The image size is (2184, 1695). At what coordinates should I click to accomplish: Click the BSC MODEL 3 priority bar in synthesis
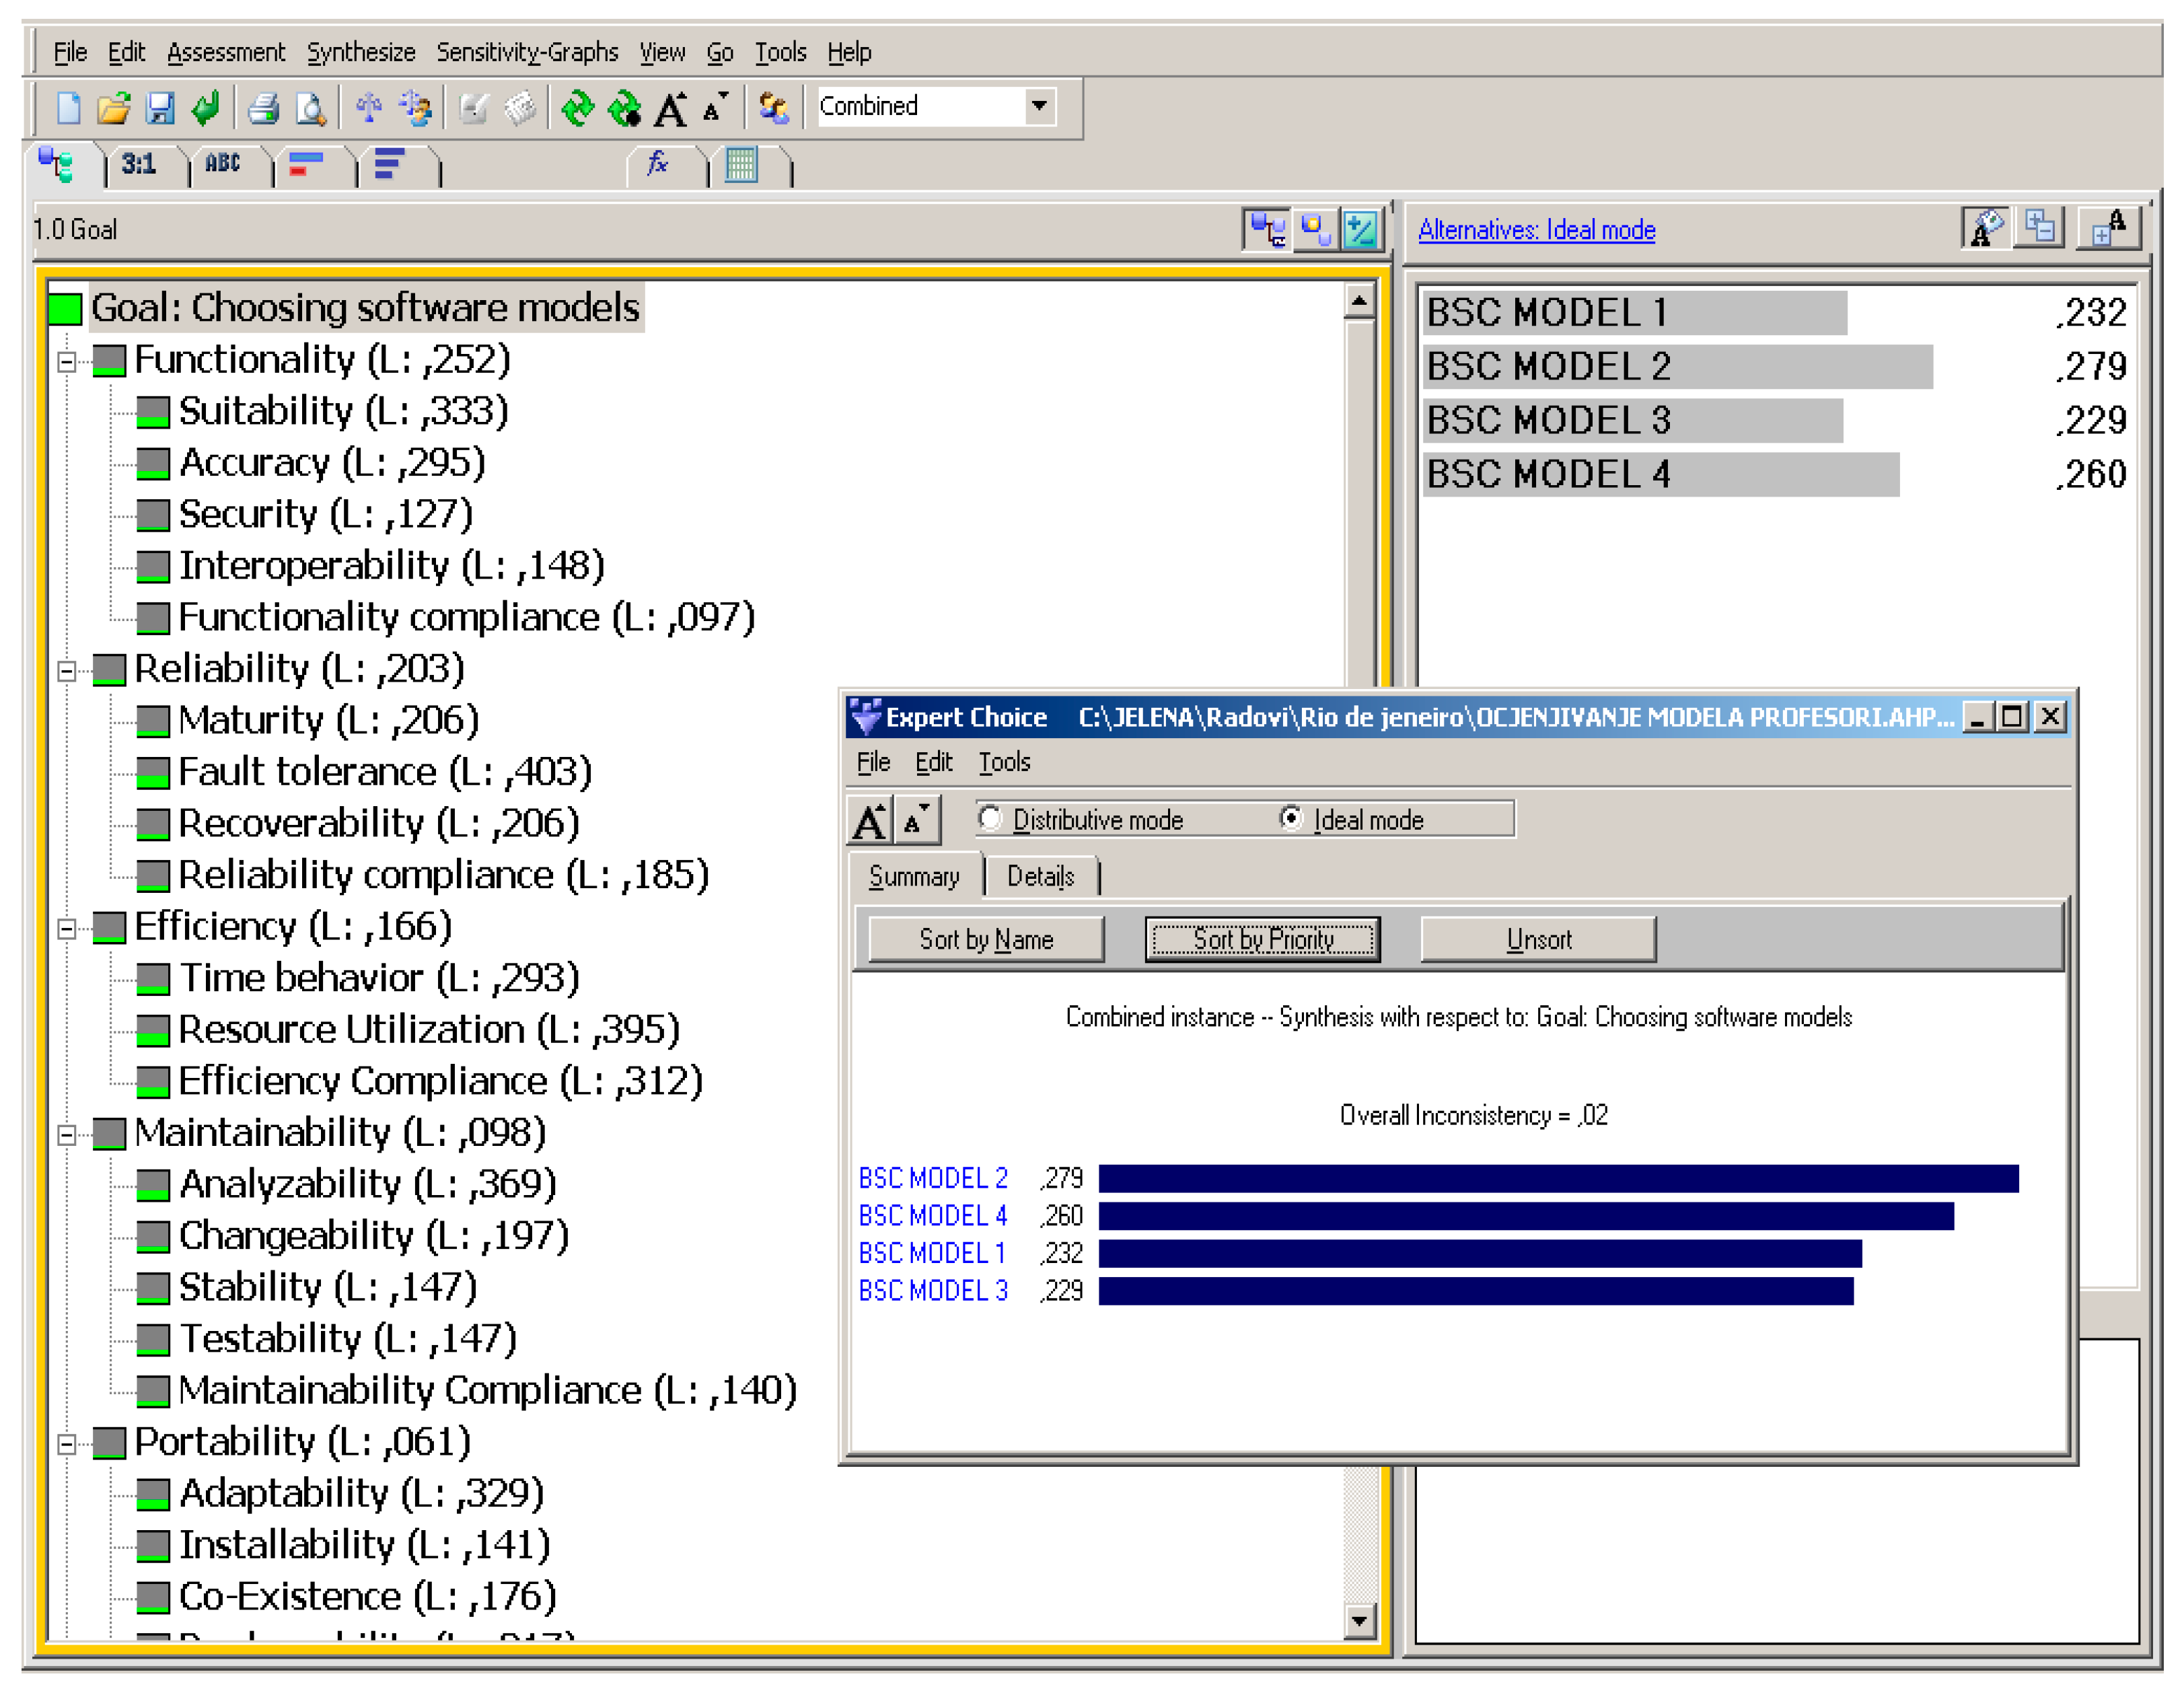pos(1476,1291)
